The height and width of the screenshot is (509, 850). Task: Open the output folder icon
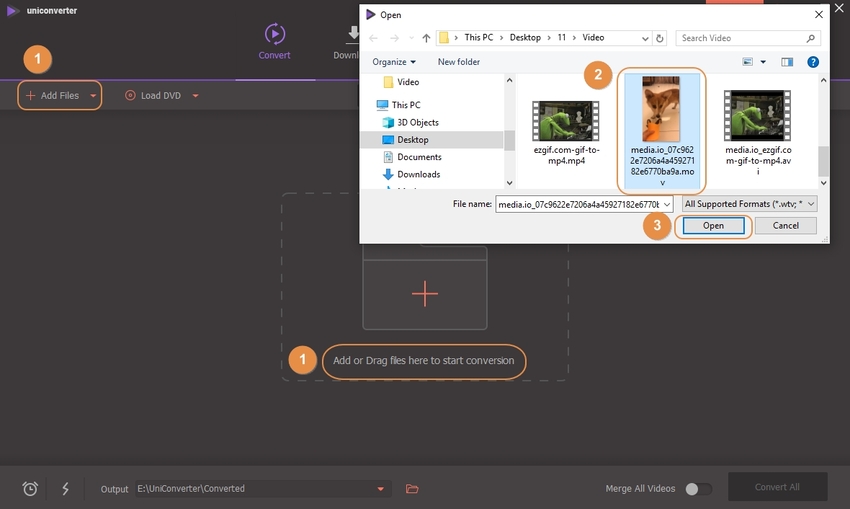(x=412, y=489)
